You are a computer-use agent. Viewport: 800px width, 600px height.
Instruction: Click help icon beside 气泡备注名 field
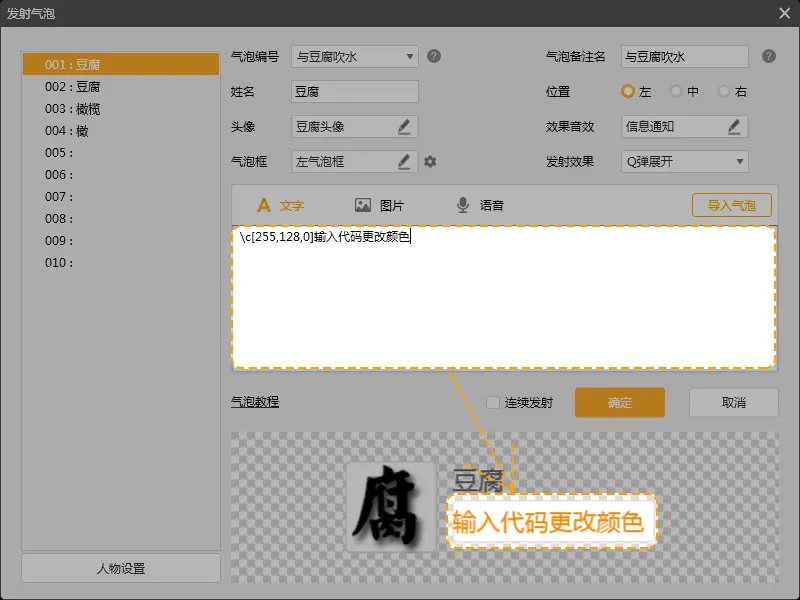pos(768,56)
